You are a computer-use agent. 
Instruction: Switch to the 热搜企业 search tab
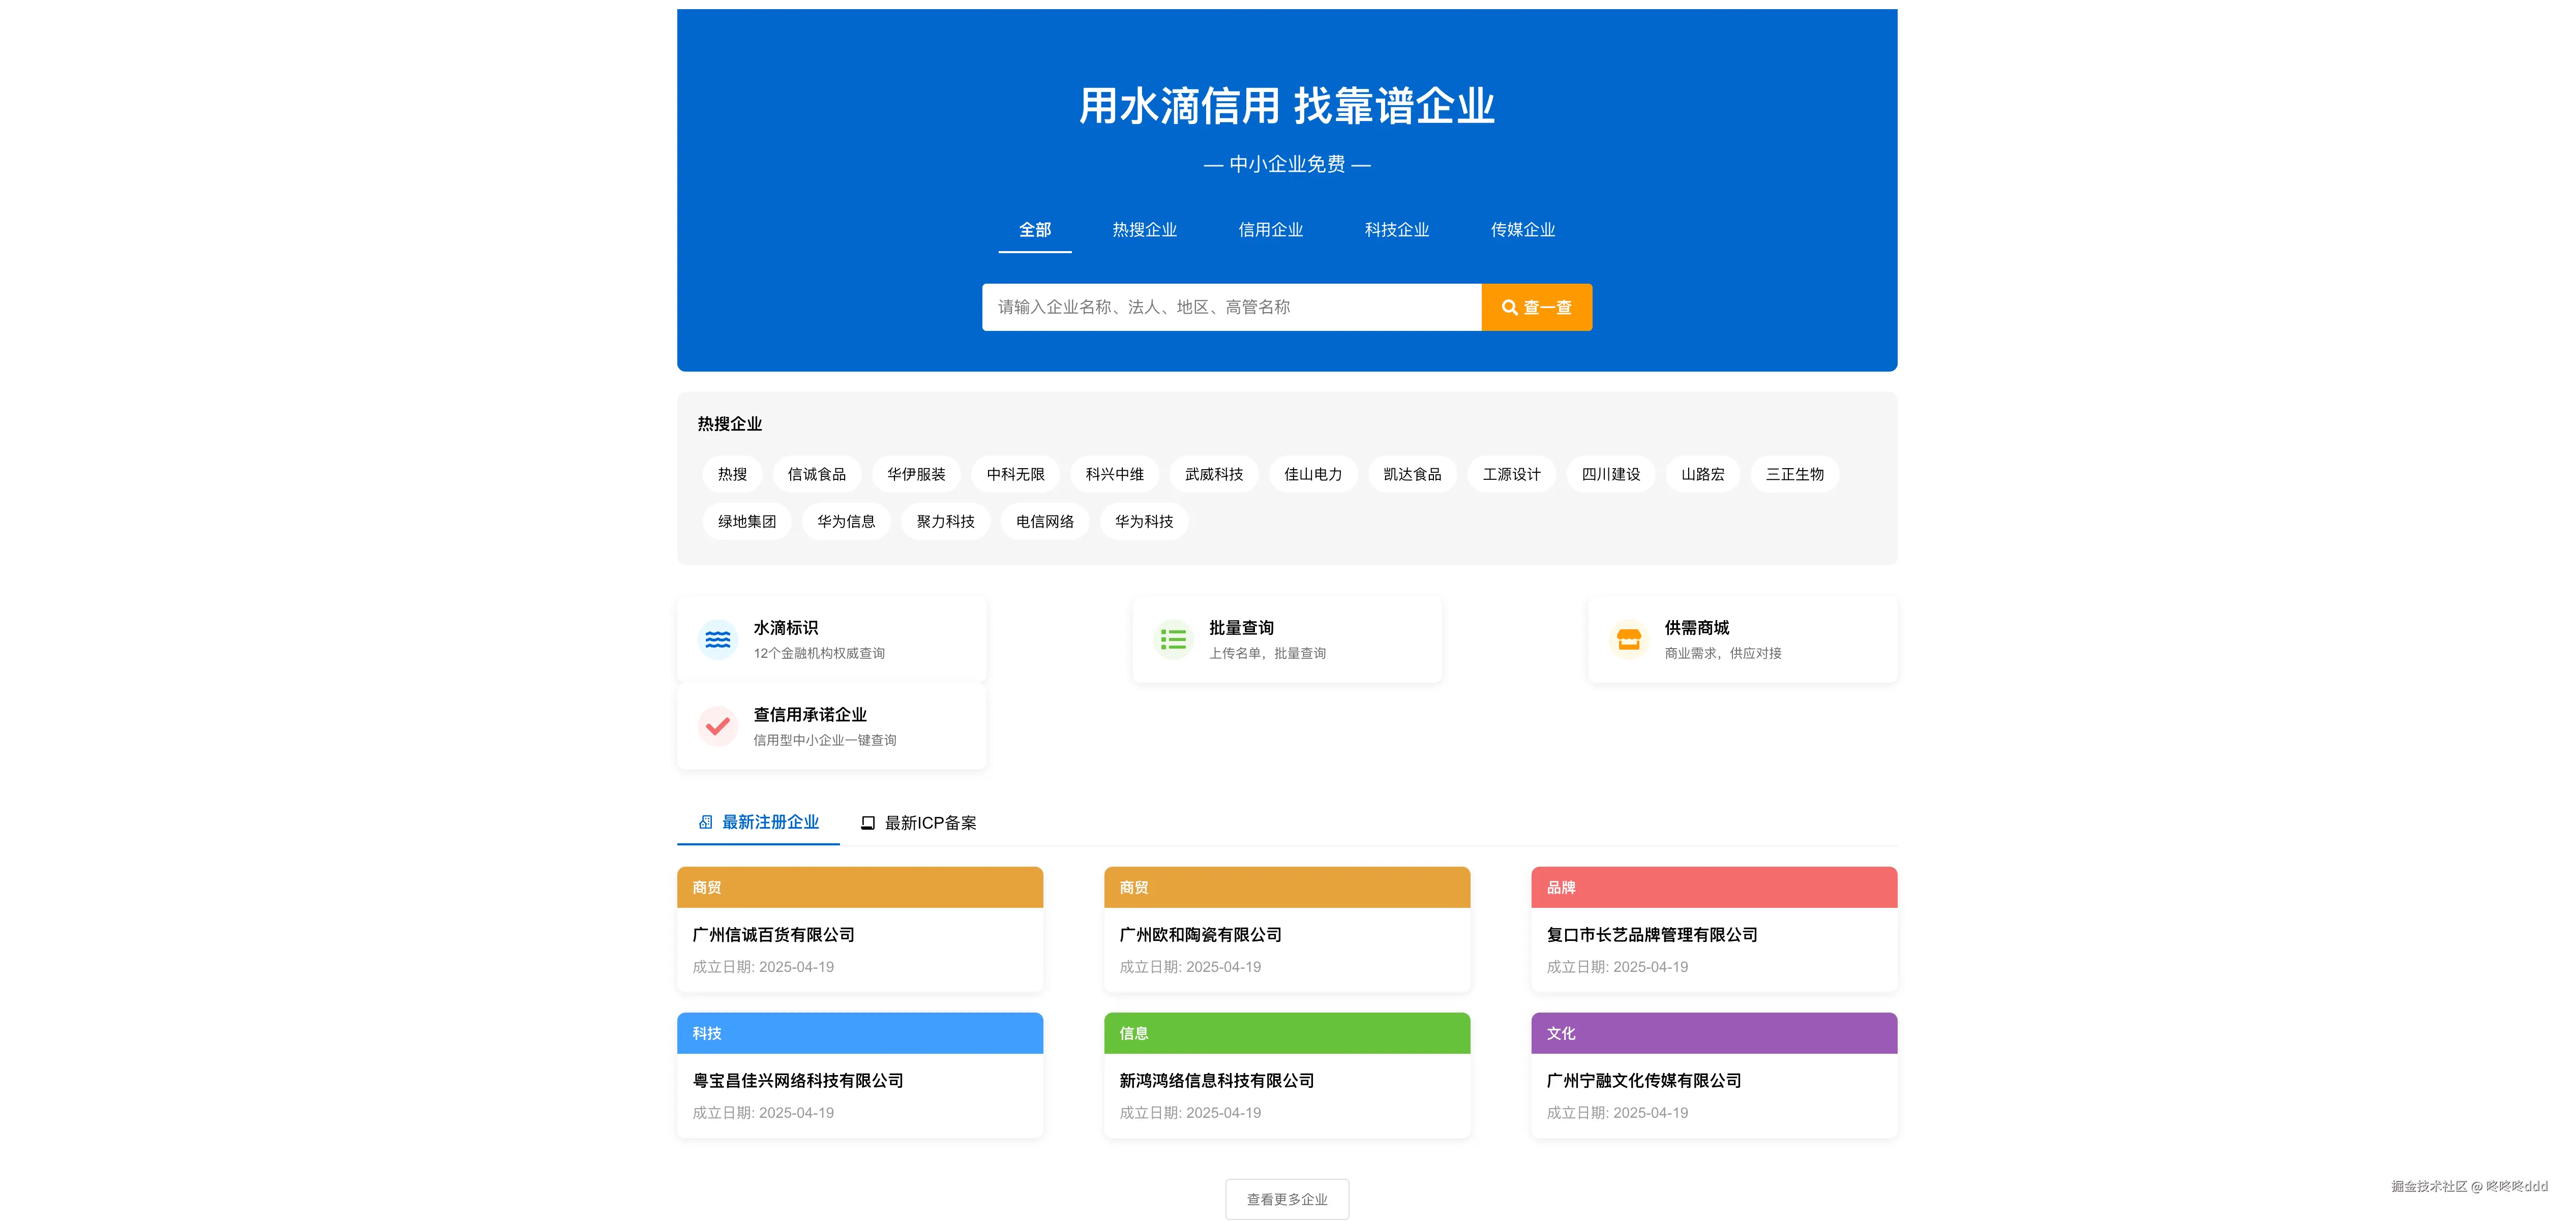click(x=1144, y=230)
